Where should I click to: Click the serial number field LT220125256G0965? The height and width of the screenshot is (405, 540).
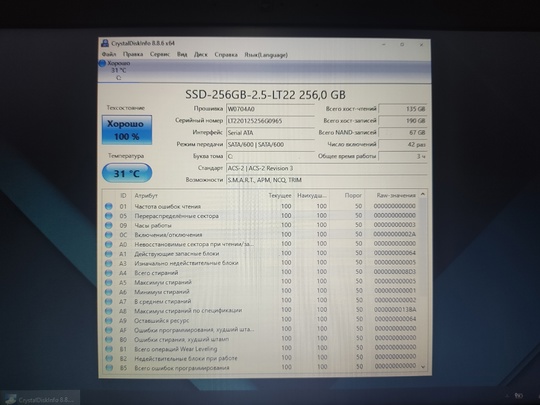point(270,121)
